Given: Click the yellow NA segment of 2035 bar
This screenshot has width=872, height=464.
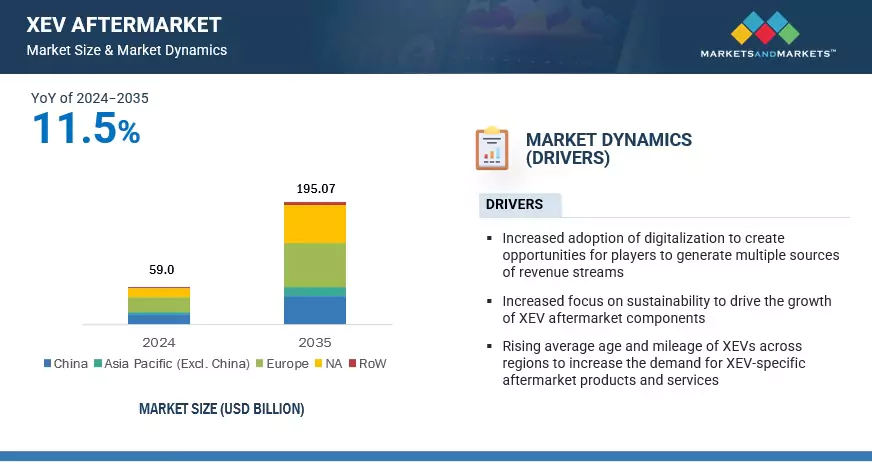Looking at the screenshot, I should click(x=315, y=224).
